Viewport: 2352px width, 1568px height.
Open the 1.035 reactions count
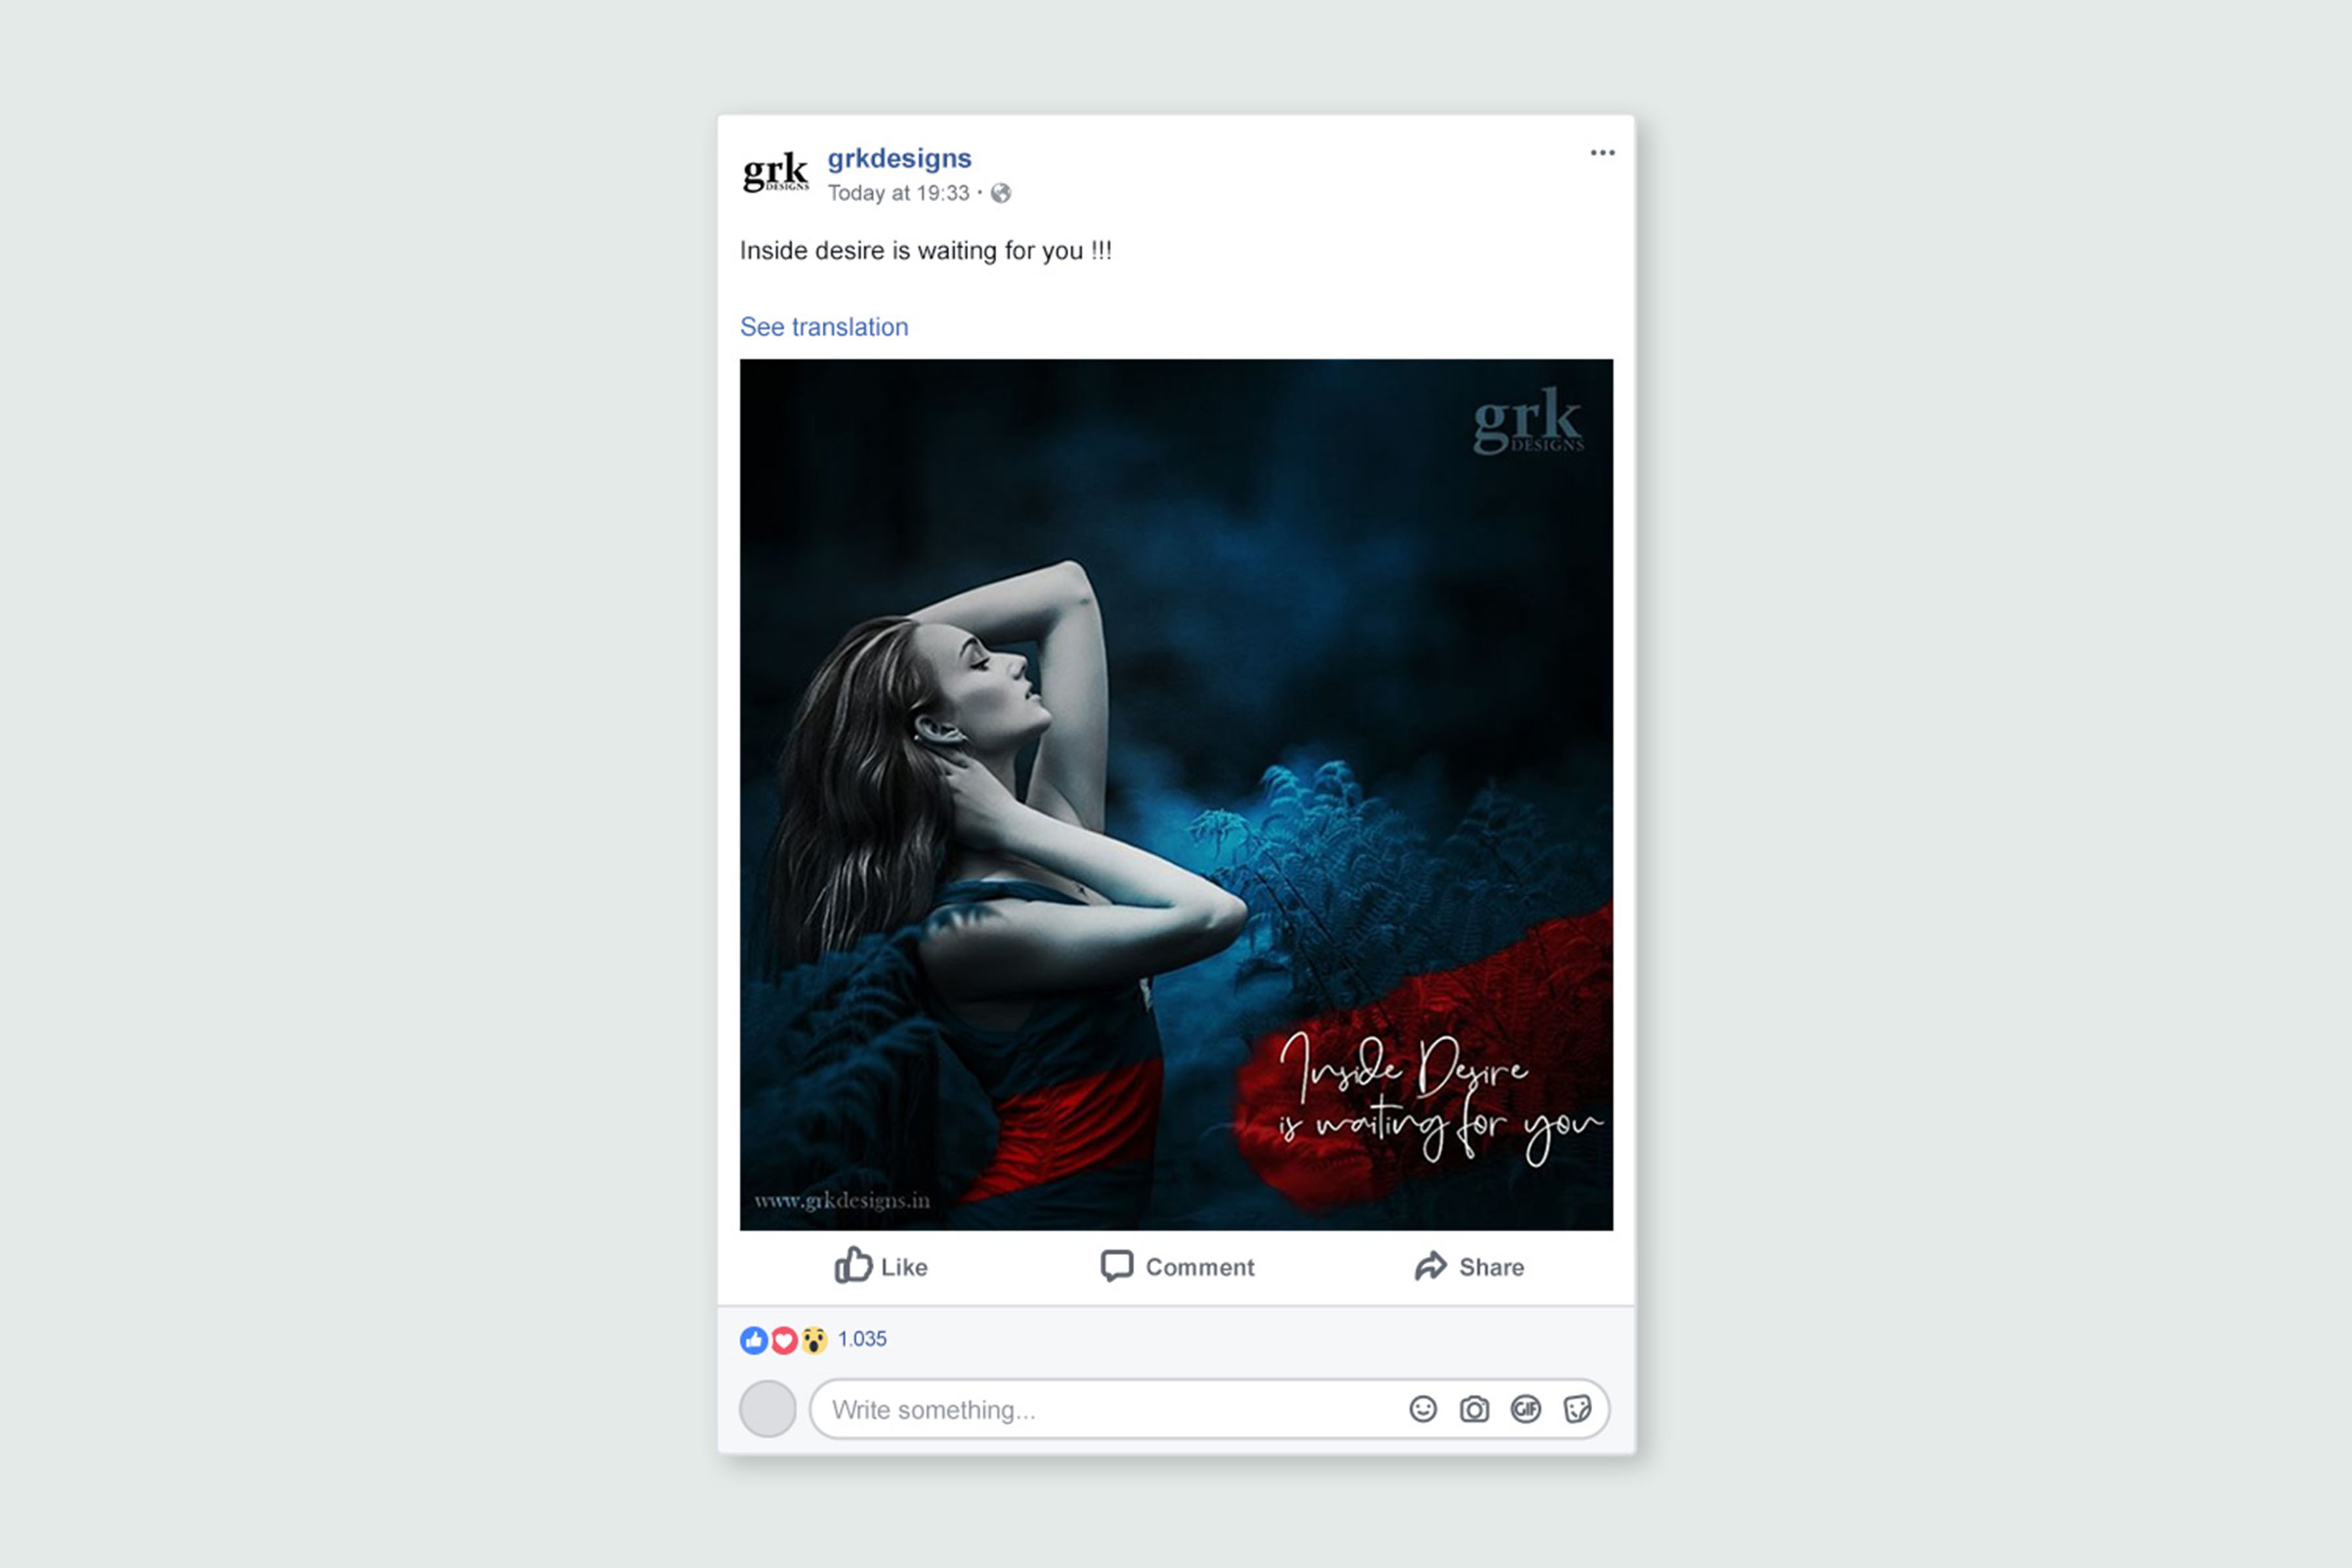click(862, 1339)
